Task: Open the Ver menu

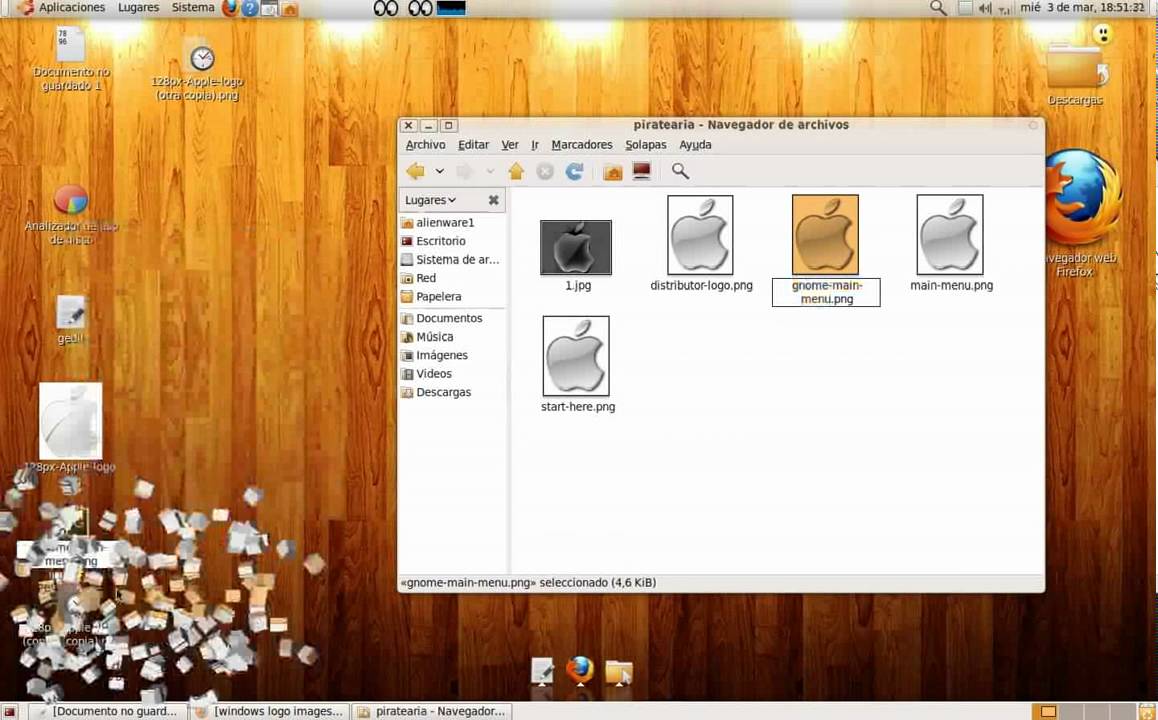Action: [510, 145]
